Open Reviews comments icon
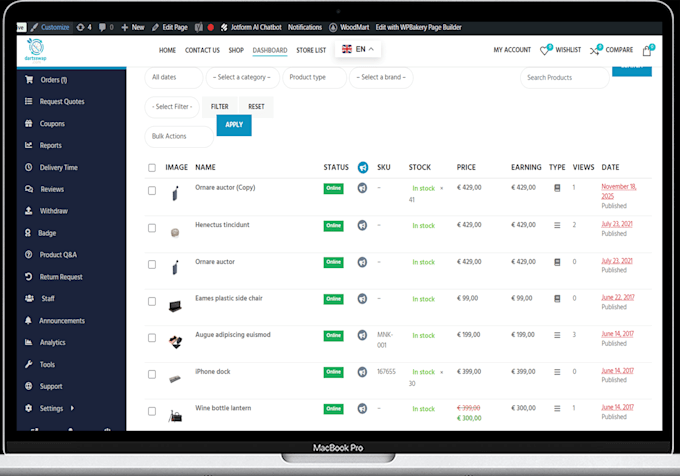Viewport: 680px width, 476px height. [x=29, y=189]
